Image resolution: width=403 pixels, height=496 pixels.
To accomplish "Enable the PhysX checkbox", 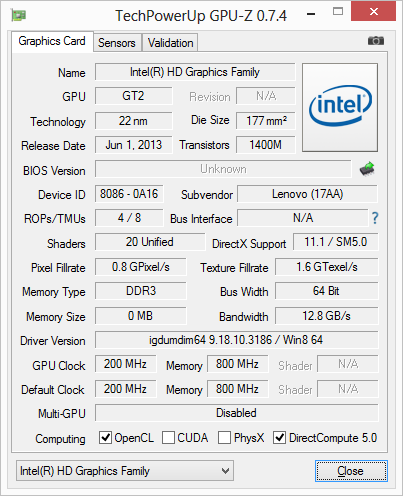I will coord(224,438).
